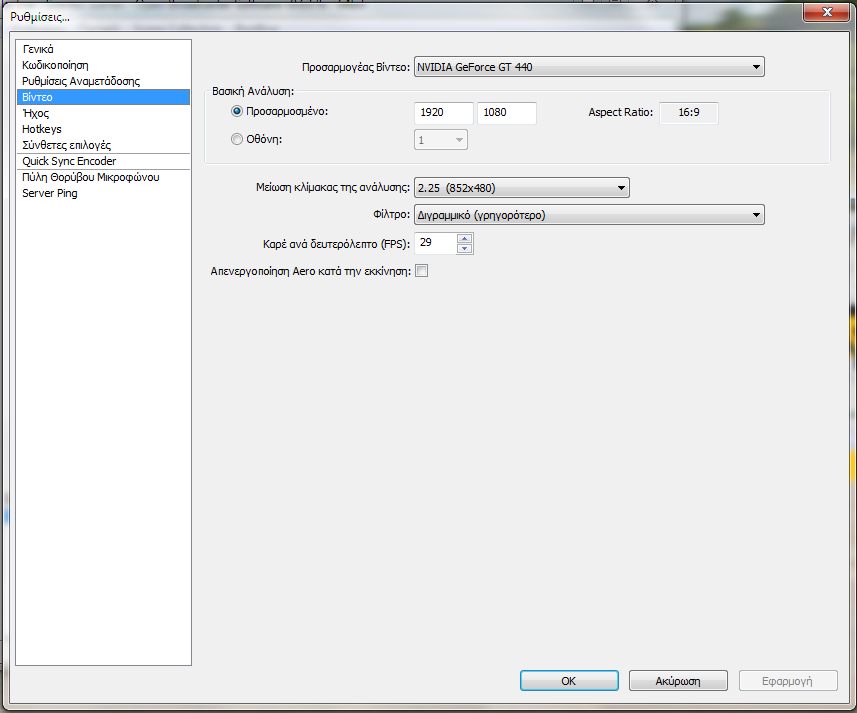The image size is (857, 713).
Task: Select Quick Sync Encoder in sidebar
Action: pos(103,161)
